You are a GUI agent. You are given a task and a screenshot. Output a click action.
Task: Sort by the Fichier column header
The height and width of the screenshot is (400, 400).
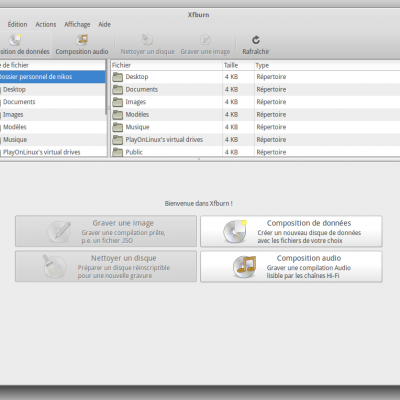(167, 65)
